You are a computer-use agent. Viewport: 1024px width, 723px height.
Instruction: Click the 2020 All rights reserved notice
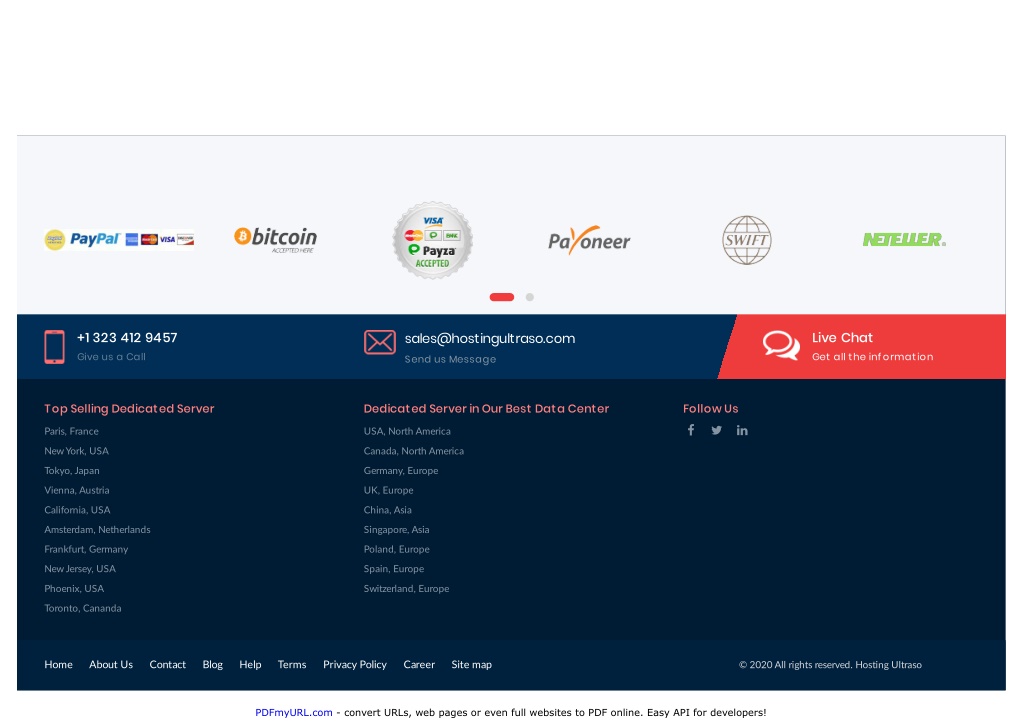(830, 665)
